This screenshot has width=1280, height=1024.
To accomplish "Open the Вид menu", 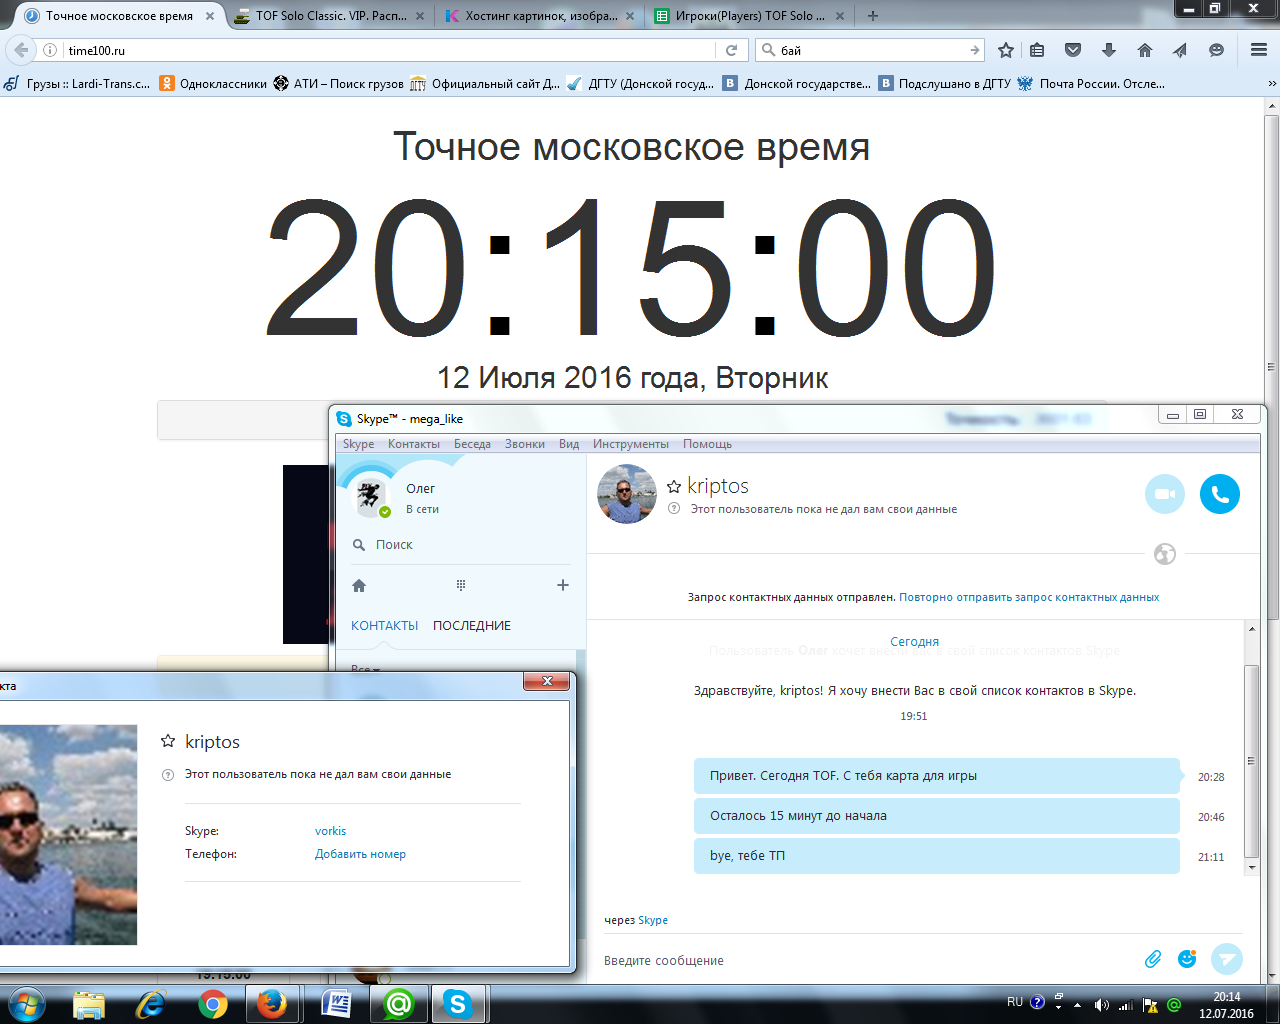I will point(569,444).
